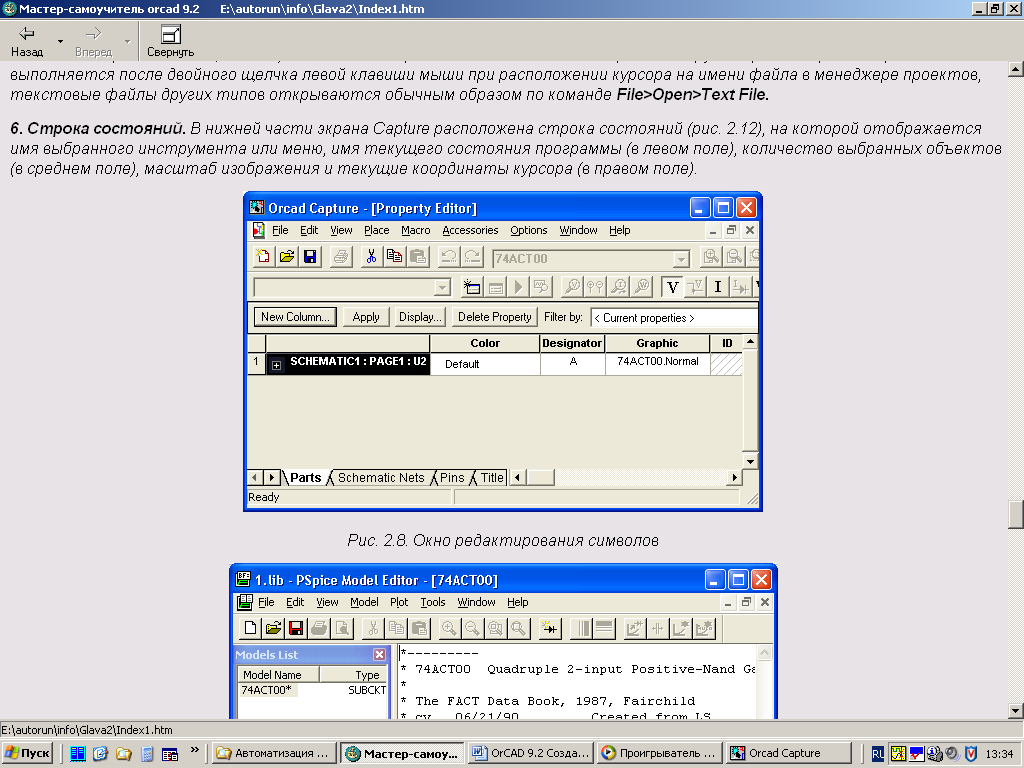Open Model menu in PSpice Model Editor
1024x768 pixels.
[x=364, y=602]
